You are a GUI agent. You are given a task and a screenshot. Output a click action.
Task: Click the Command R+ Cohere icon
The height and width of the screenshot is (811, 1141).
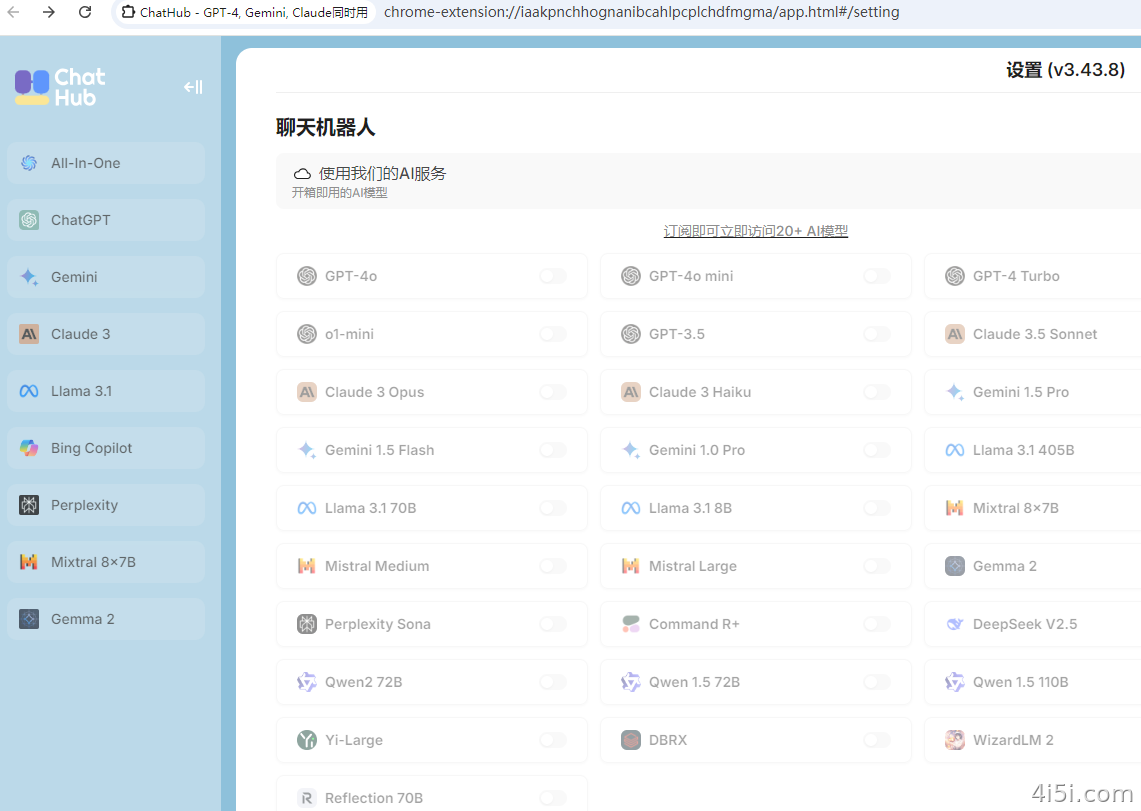pyautogui.click(x=631, y=624)
